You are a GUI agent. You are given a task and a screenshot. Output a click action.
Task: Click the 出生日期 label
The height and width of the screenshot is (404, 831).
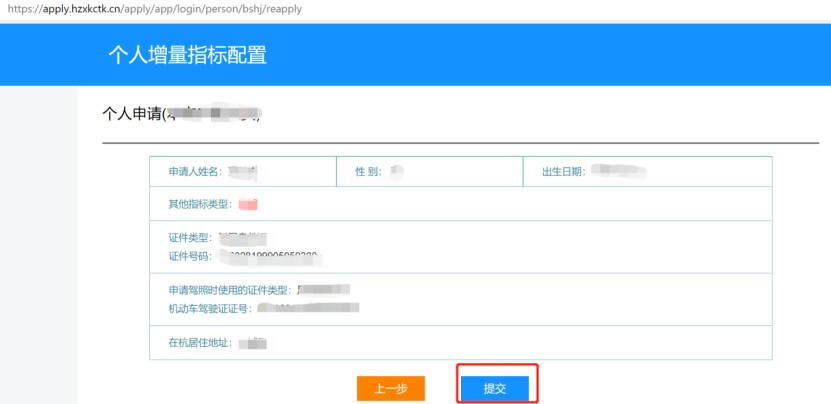[562, 172]
